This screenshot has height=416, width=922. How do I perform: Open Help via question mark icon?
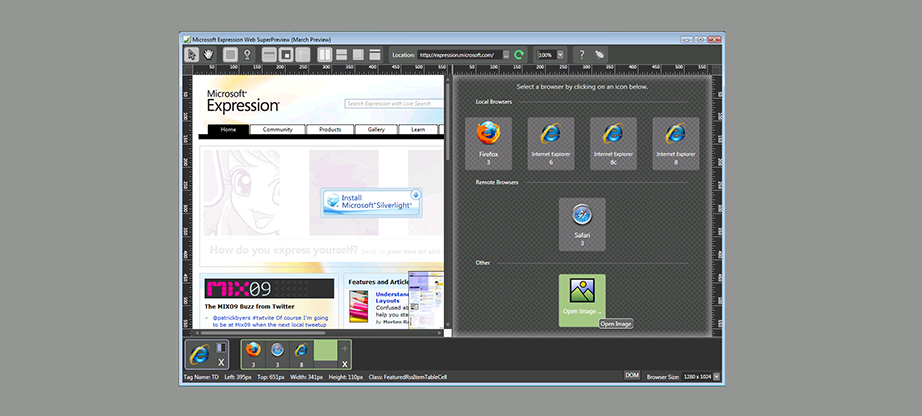point(582,55)
